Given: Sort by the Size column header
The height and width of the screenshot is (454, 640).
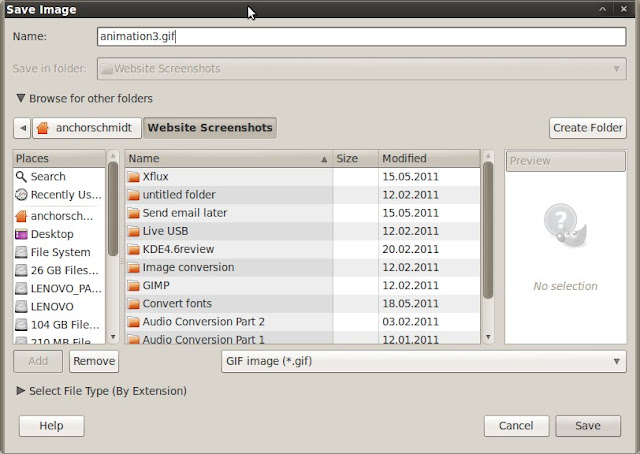Looking at the screenshot, I should [x=355, y=158].
